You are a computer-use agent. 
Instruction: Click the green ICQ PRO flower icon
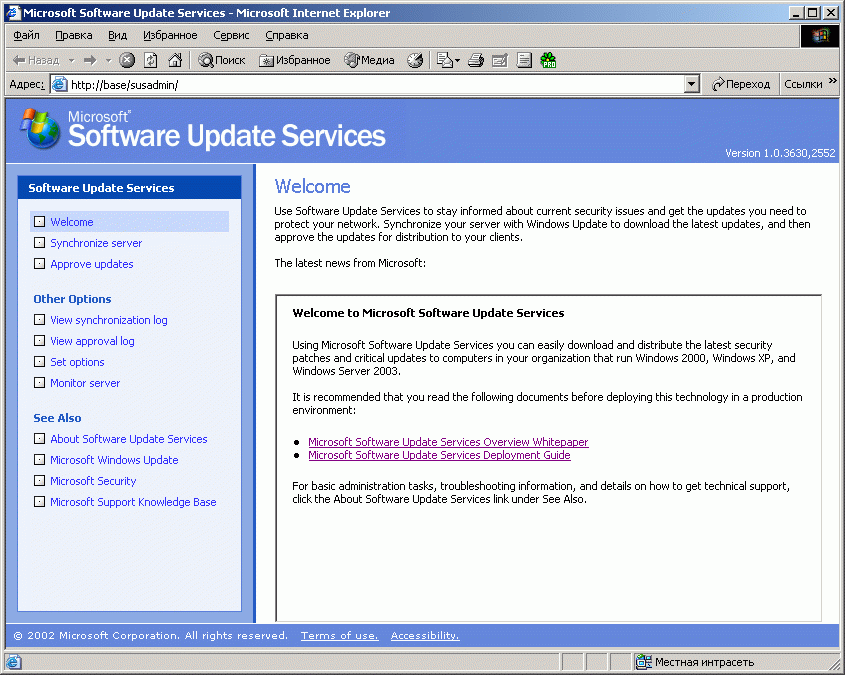coord(549,60)
